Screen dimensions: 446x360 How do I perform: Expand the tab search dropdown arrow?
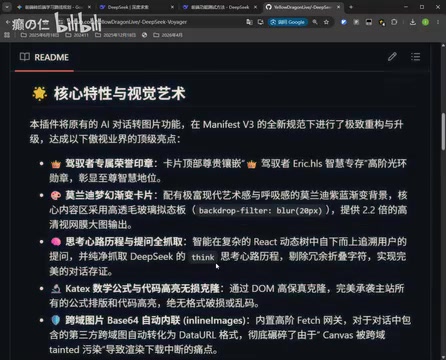(7, 7)
